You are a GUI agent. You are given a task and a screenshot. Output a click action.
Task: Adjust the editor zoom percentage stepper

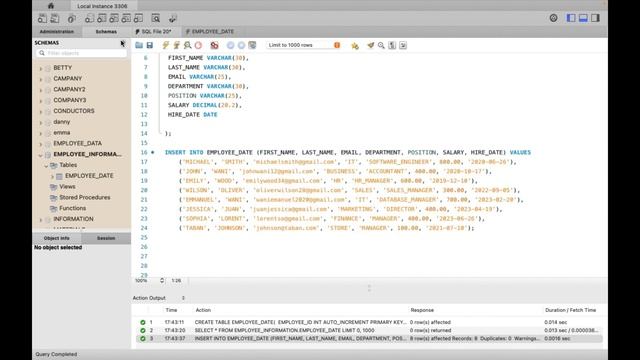[x=162, y=280]
